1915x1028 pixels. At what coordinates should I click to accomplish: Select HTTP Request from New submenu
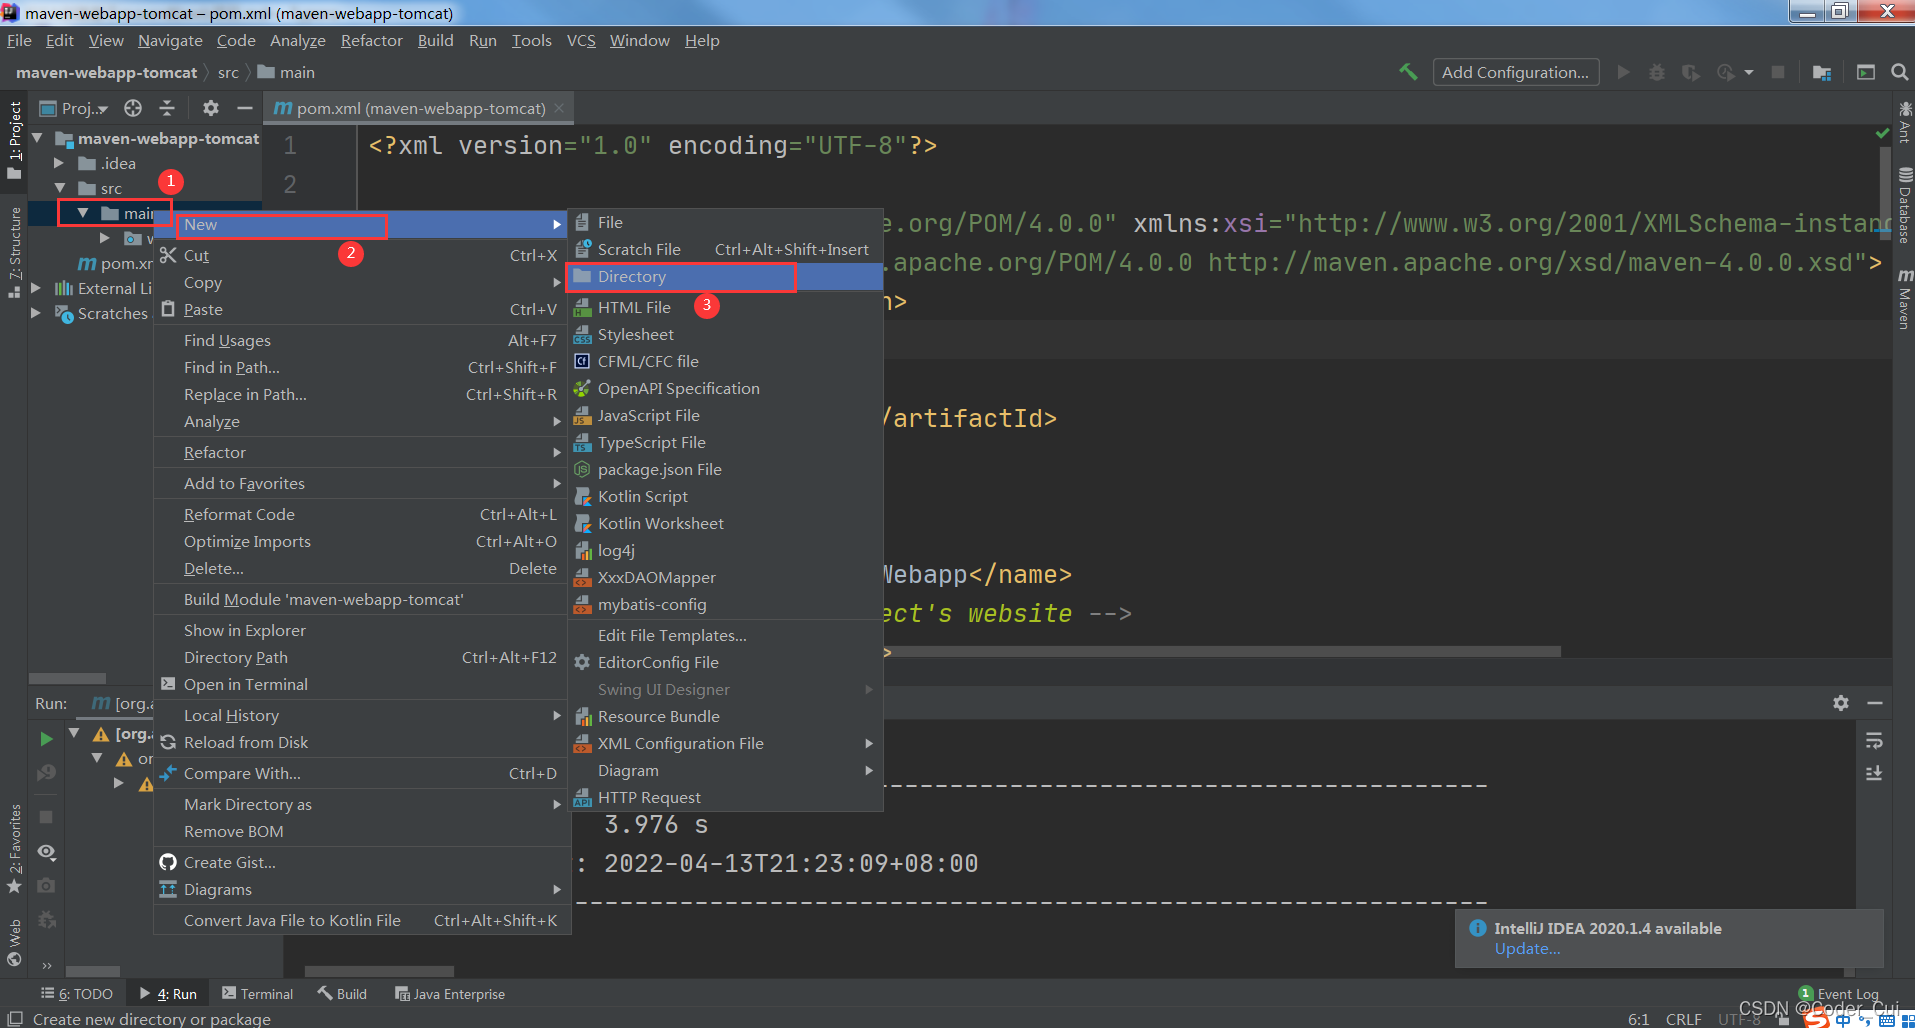coord(727,797)
